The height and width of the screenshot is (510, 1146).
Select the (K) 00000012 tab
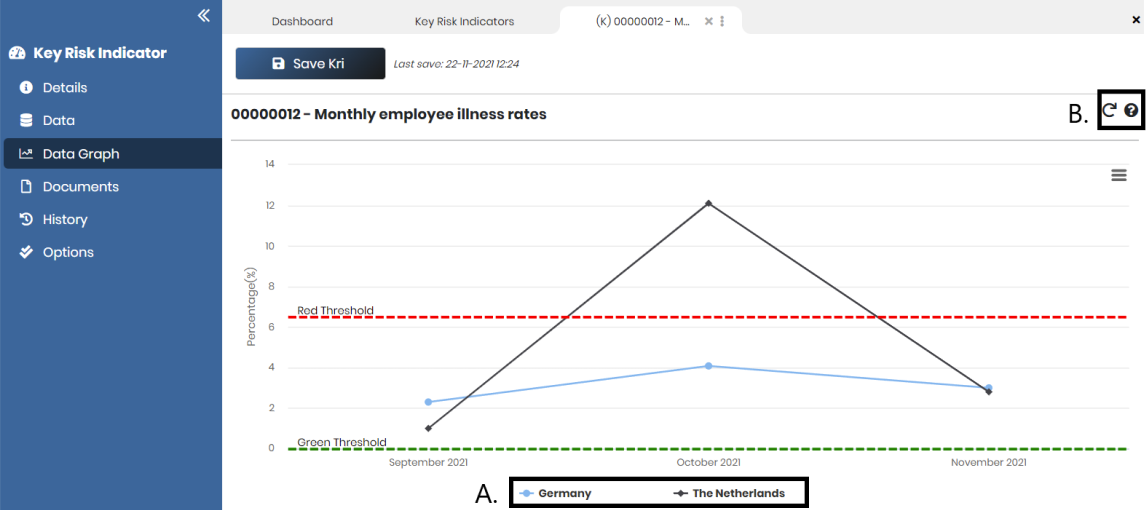tap(642, 21)
